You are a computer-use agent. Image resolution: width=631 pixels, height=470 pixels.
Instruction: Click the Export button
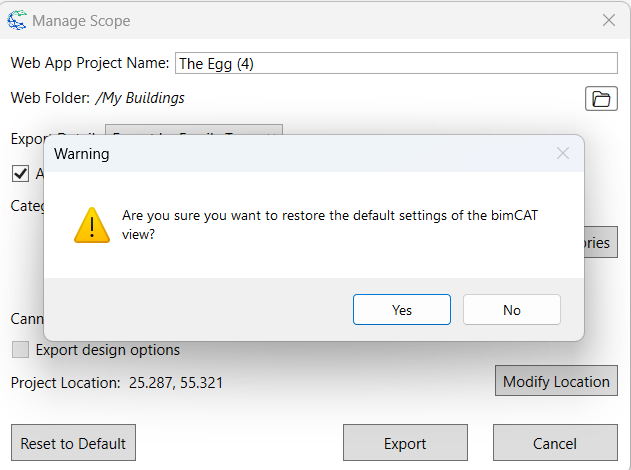point(405,443)
